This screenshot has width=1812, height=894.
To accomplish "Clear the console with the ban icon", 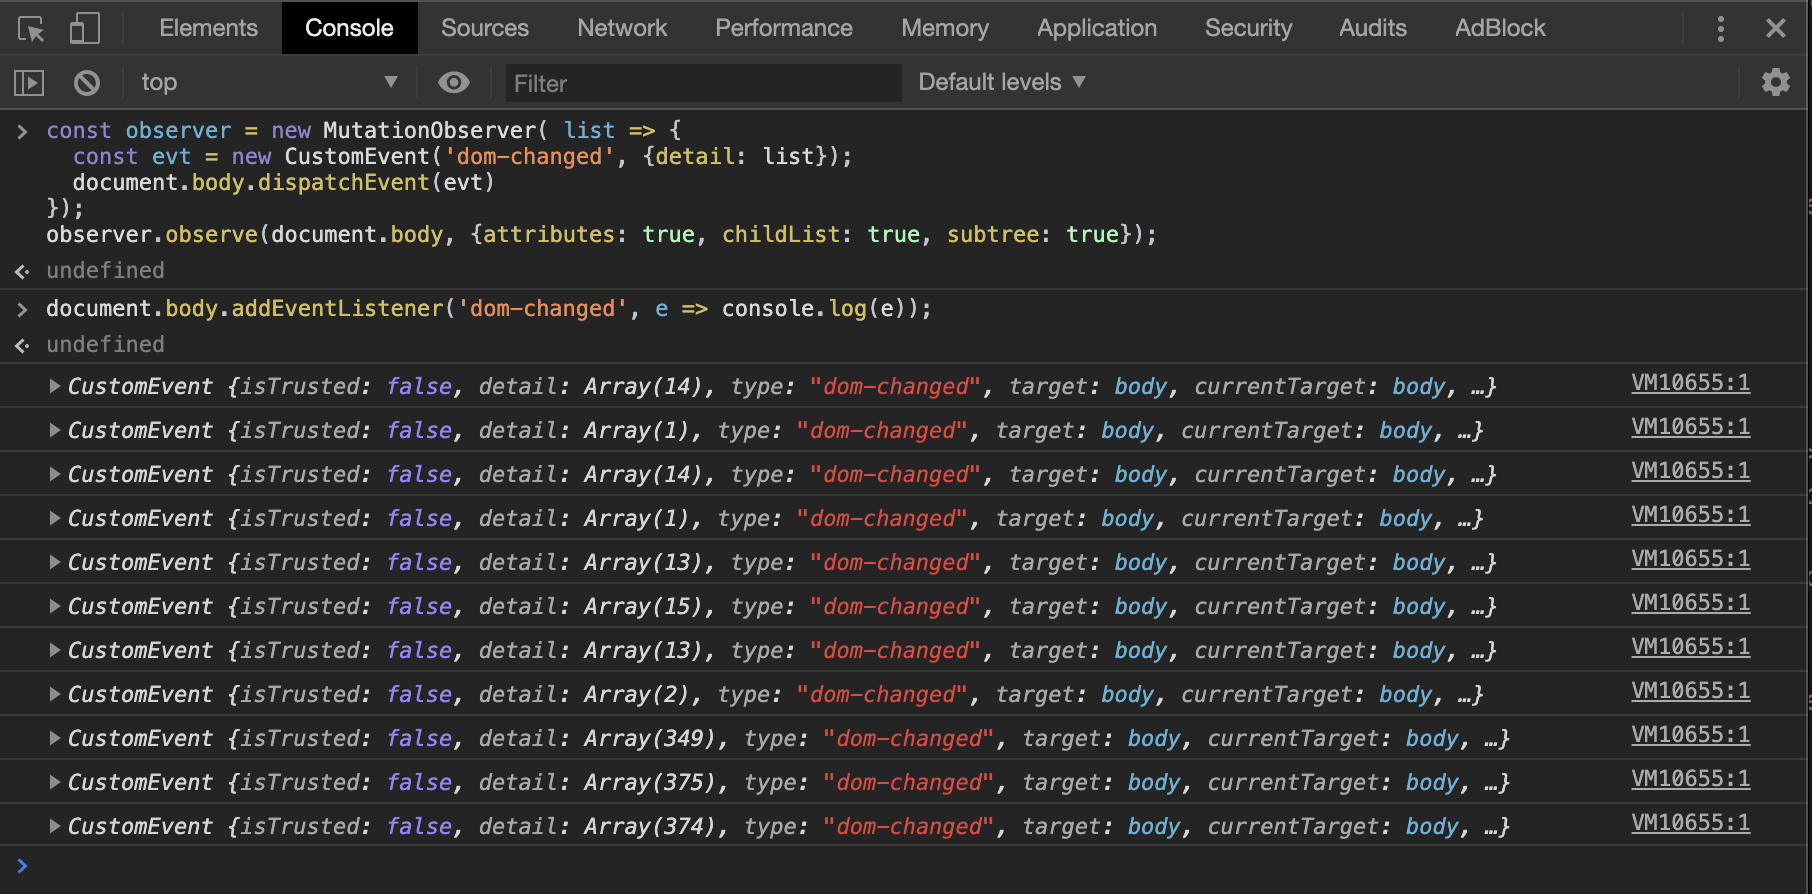I will pos(87,82).
